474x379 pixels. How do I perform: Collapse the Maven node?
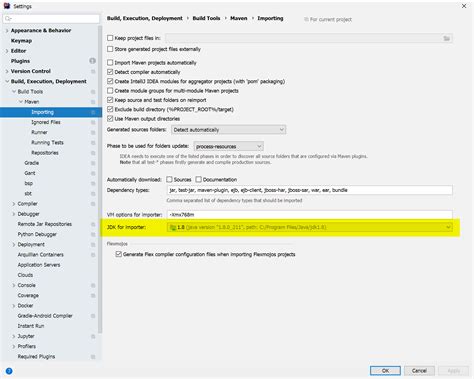coord(21,102)
